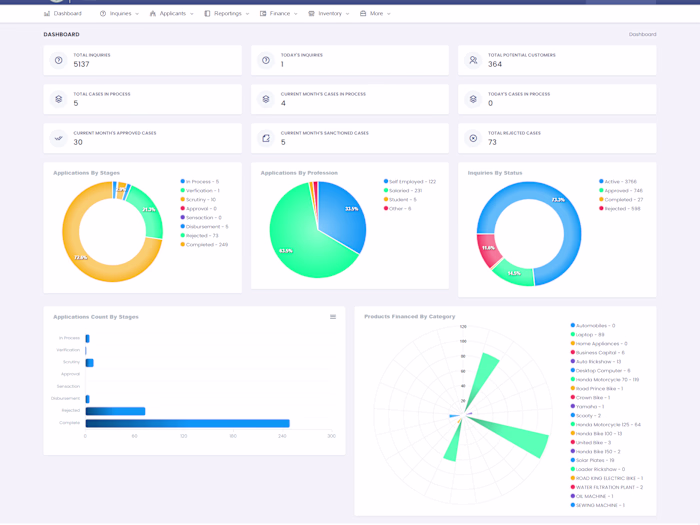Click the 'Inquiries By Status' chart title

pos(495,173)
